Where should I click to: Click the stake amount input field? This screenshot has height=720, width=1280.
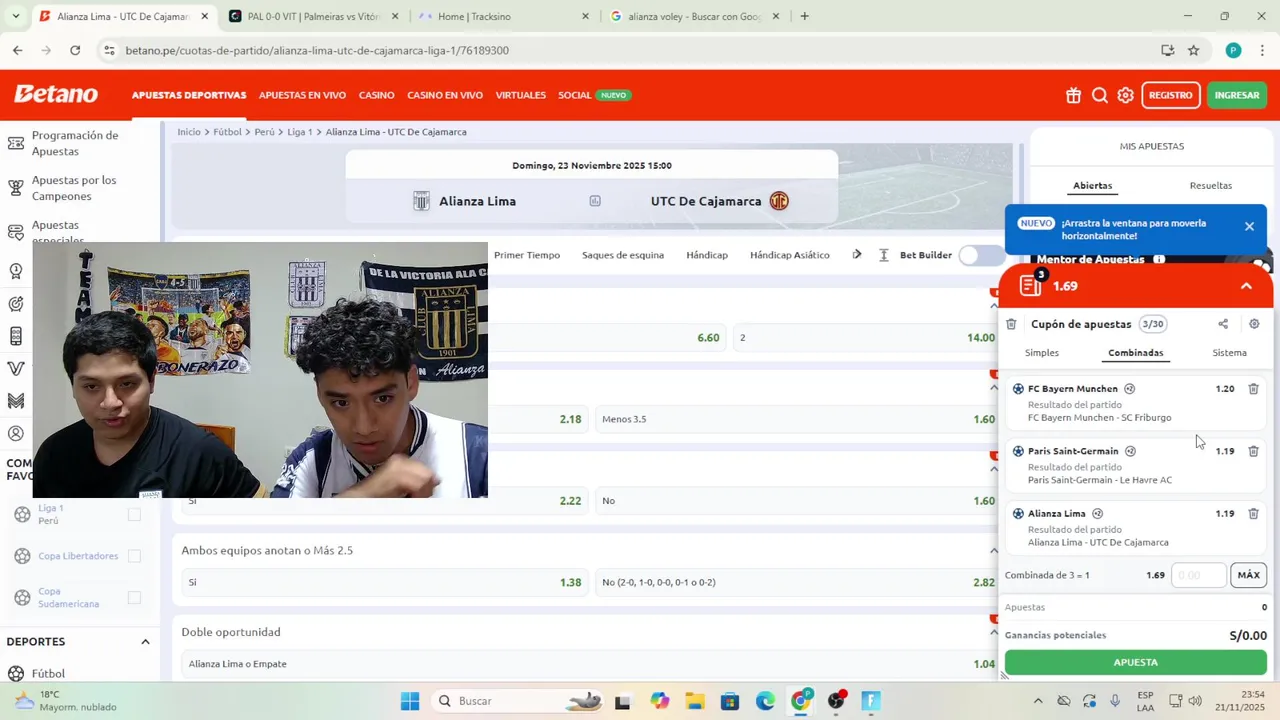tap(1199, 575)
